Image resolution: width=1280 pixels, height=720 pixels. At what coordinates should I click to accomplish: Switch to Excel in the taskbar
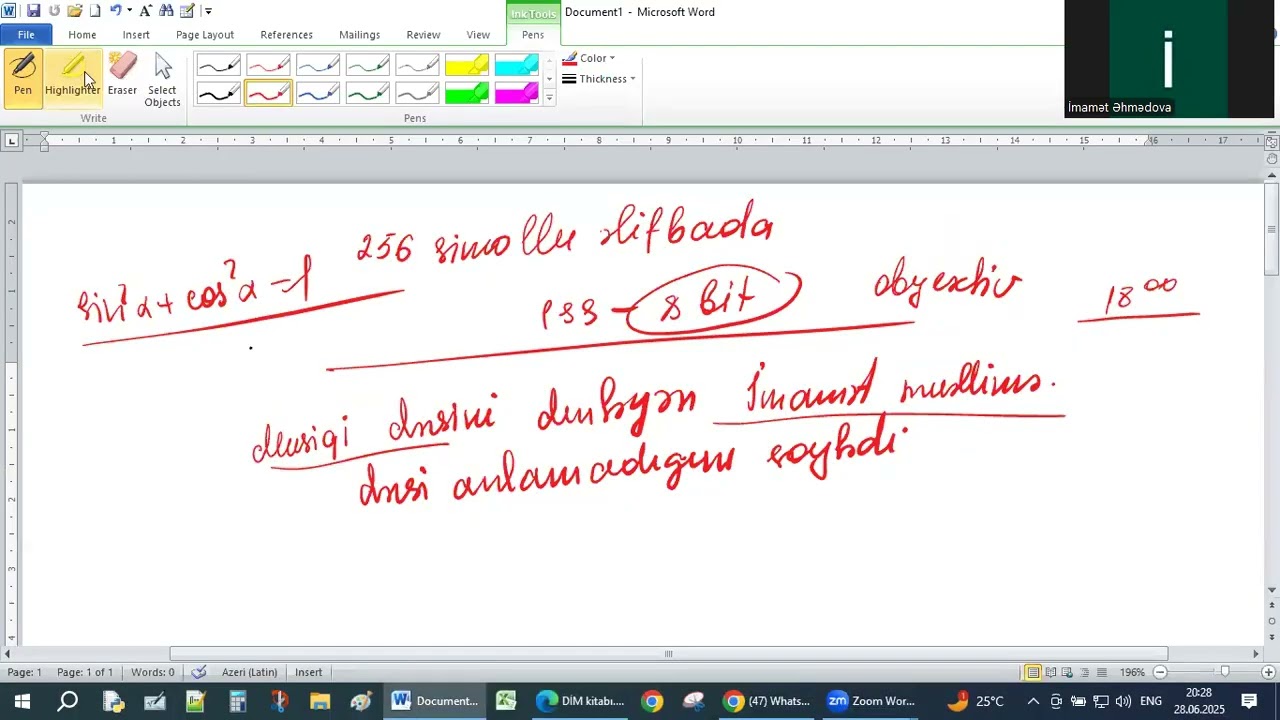506,701
